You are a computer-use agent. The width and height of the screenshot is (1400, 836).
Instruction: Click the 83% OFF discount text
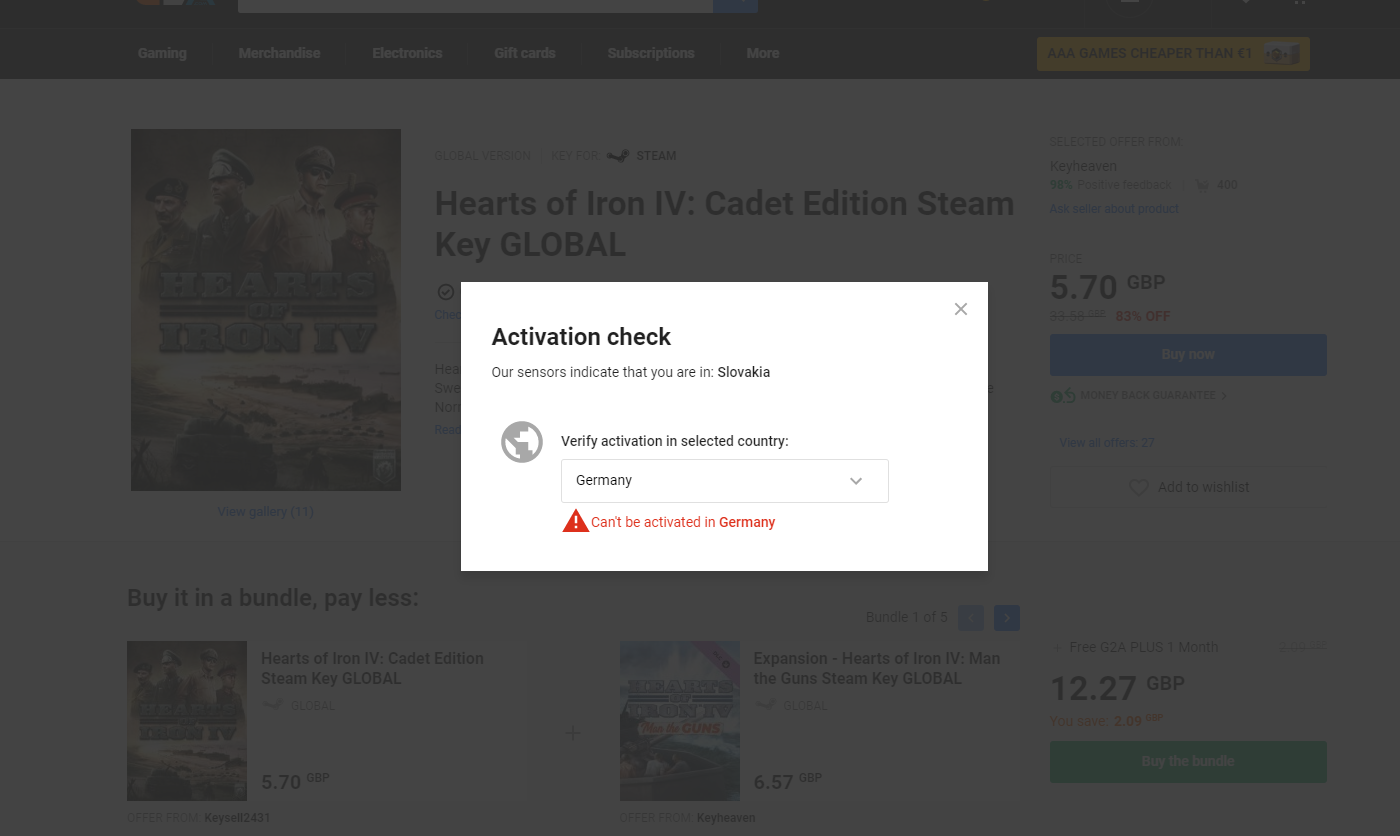tap(1143, 316)
